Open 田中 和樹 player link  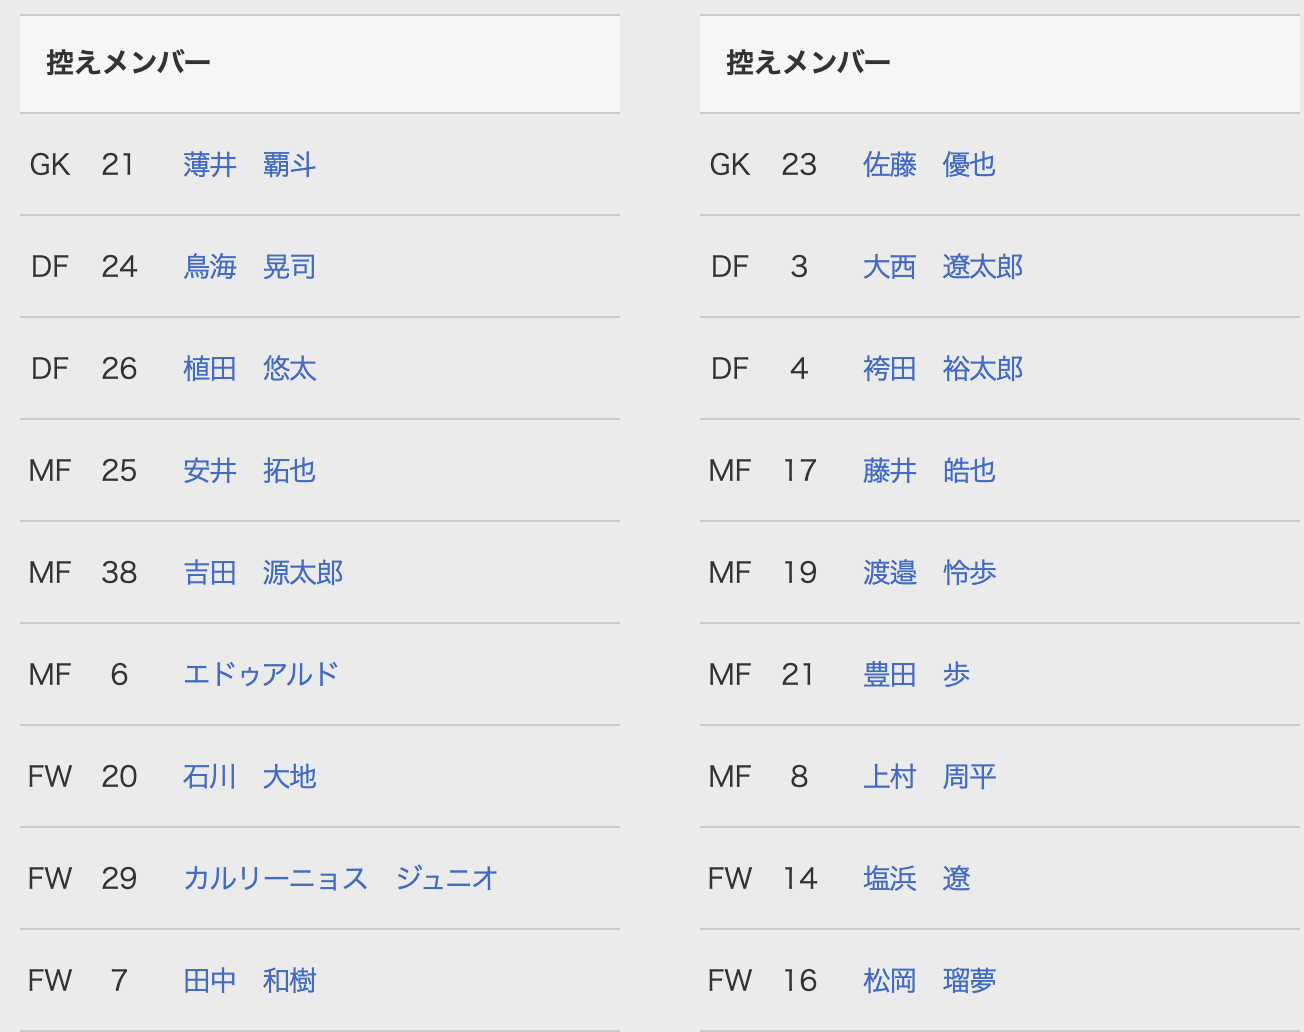pyautogui.click(x=250, y=981)
